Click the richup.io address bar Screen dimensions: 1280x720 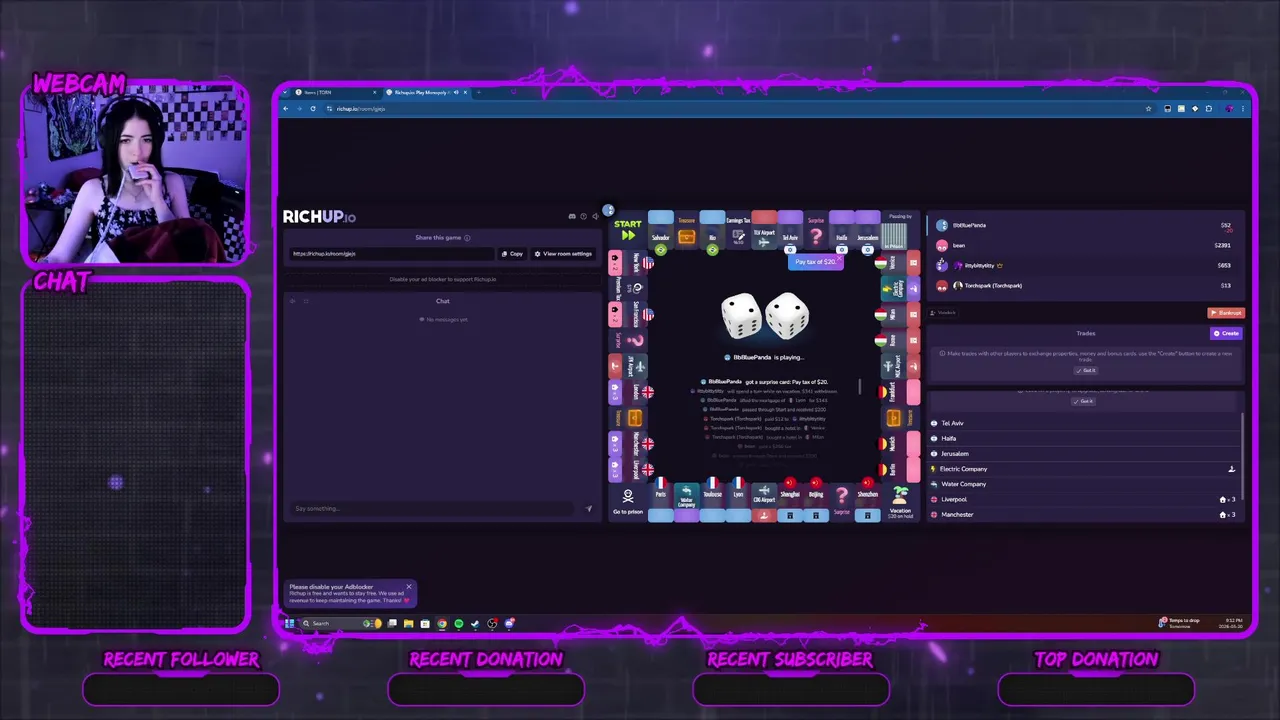point(733,108)
